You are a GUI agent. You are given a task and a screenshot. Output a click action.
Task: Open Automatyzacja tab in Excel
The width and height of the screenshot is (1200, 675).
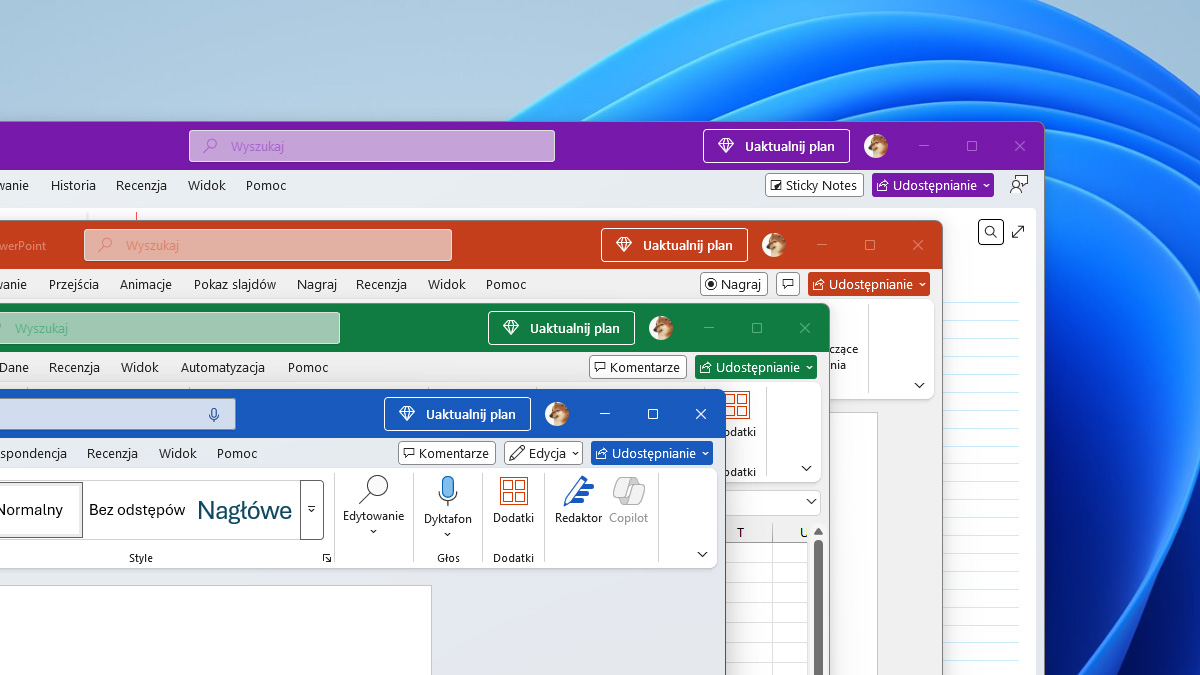click(x=223, y=367)
